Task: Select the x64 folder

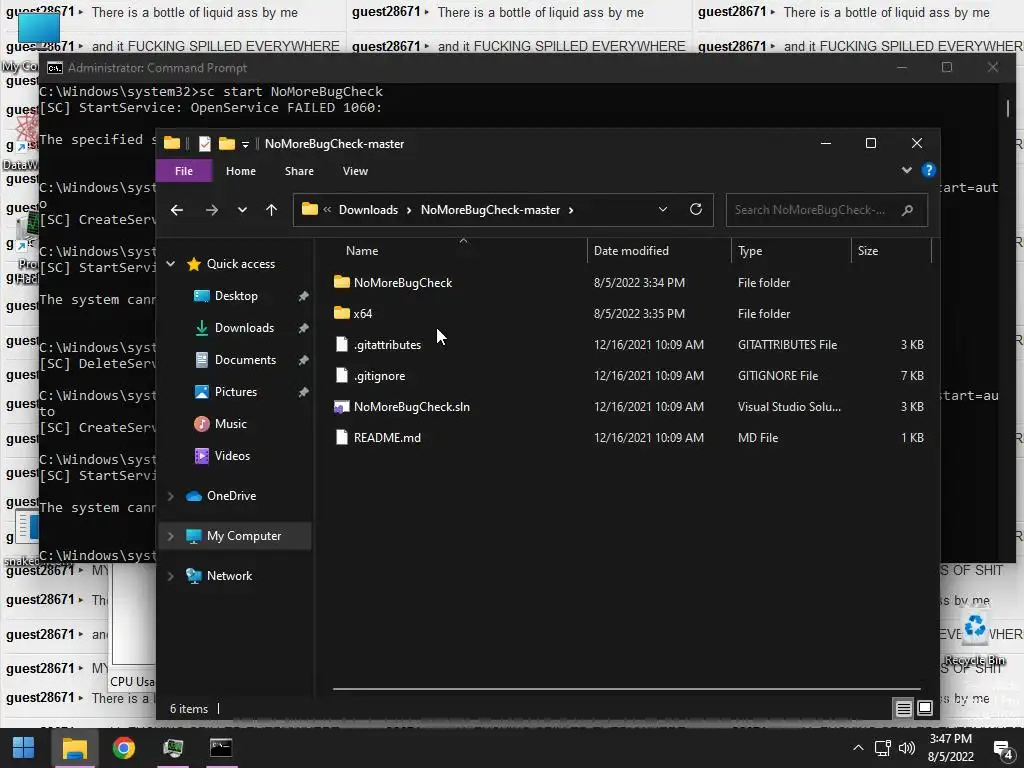Action: (362, 313)
